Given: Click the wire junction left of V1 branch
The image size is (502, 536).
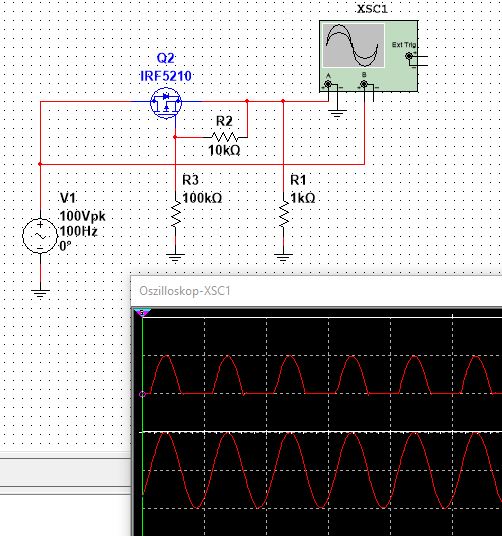Looking at the screenshot, I should point(40,164).
